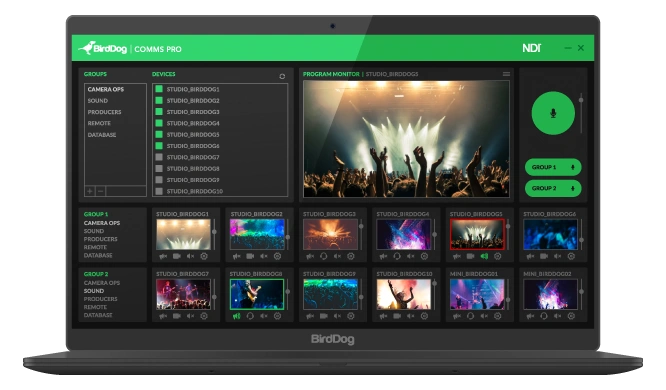Refresh the Devices list

point(282,76)
